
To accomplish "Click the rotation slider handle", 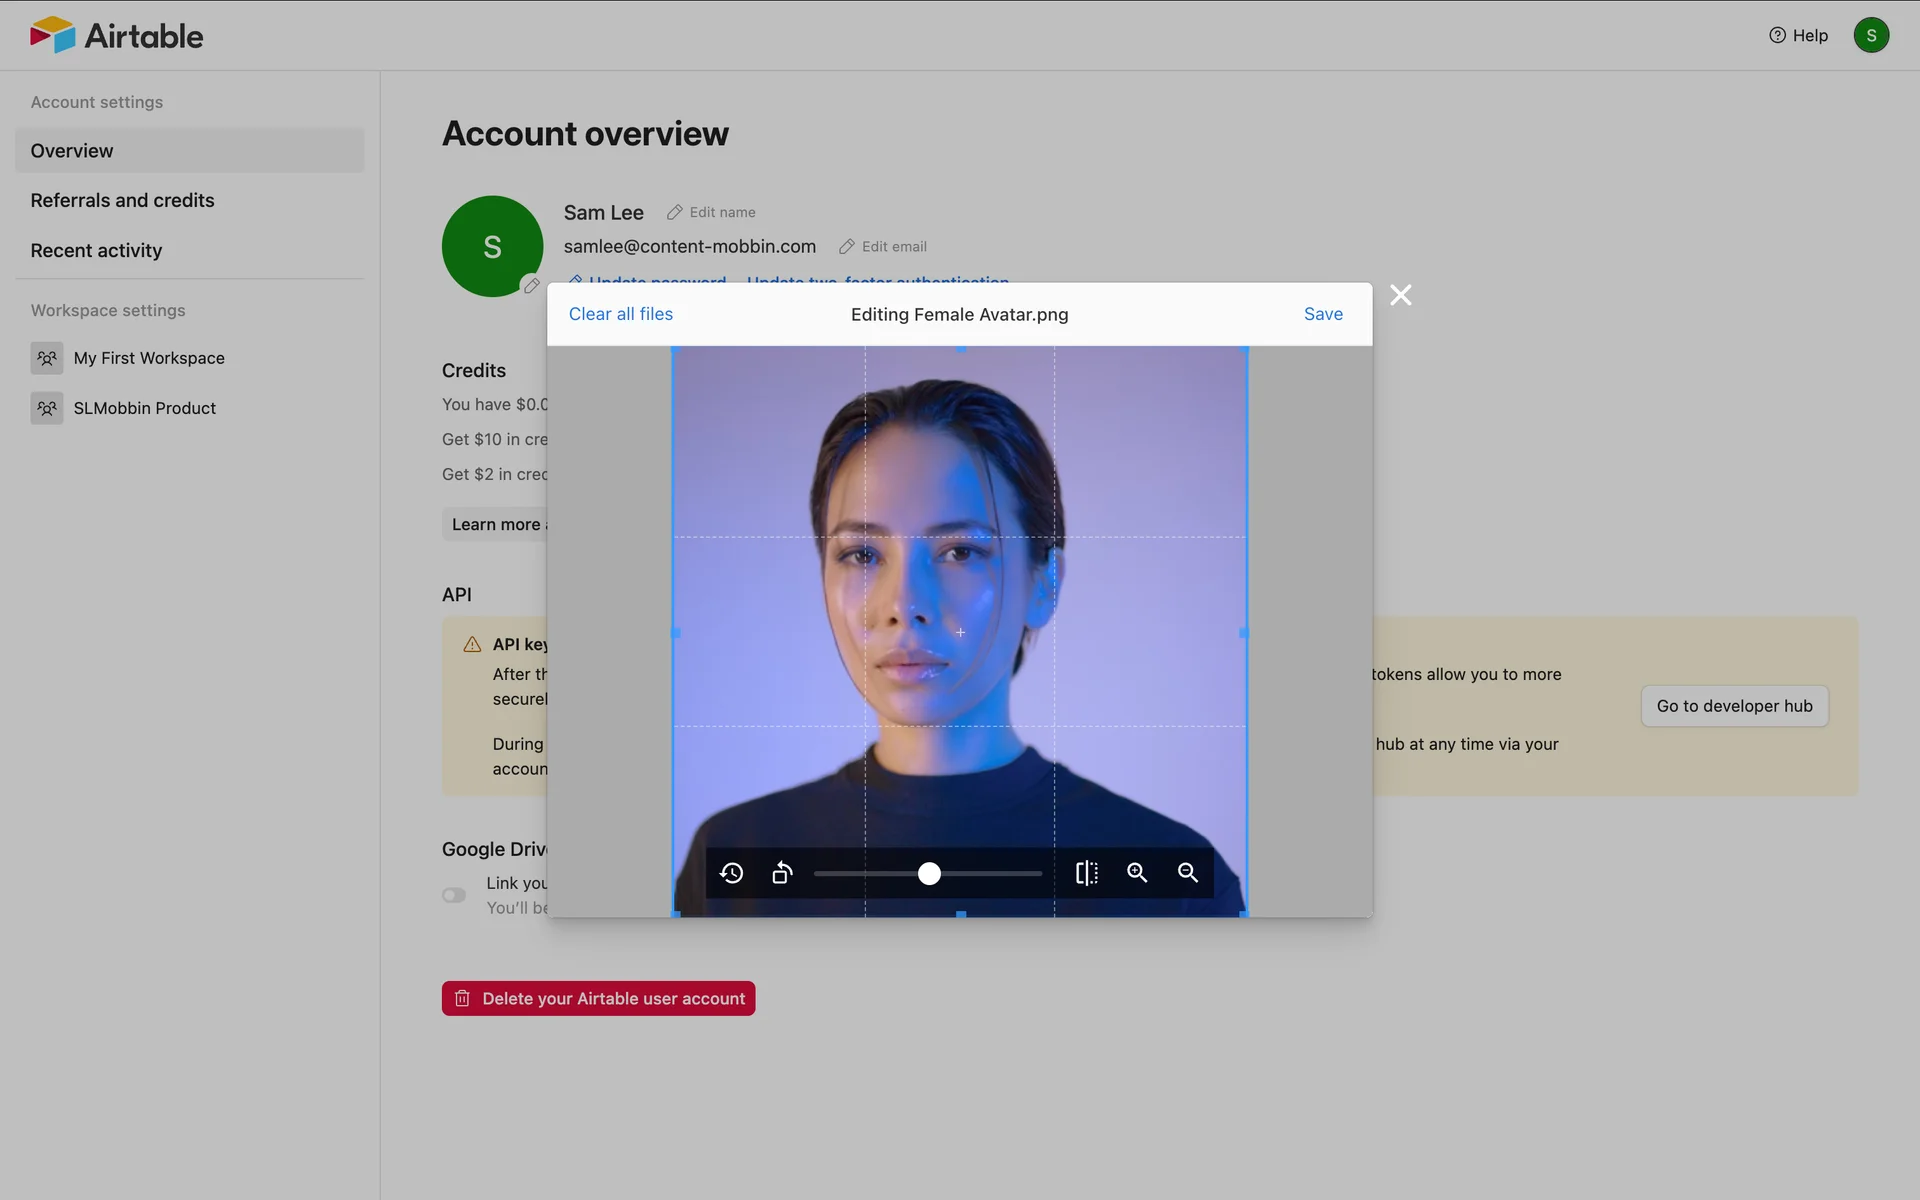I will pos(929,874).
